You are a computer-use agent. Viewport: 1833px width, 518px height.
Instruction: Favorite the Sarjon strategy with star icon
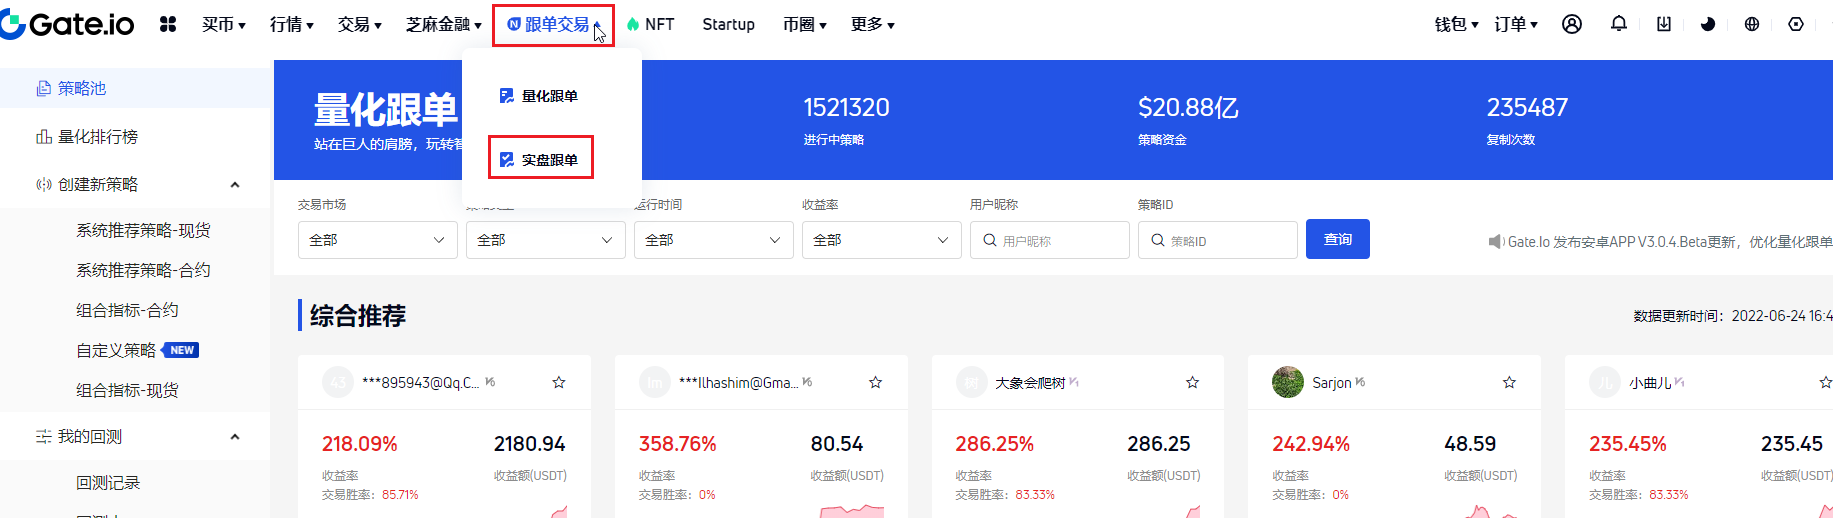pos(1509,382)
